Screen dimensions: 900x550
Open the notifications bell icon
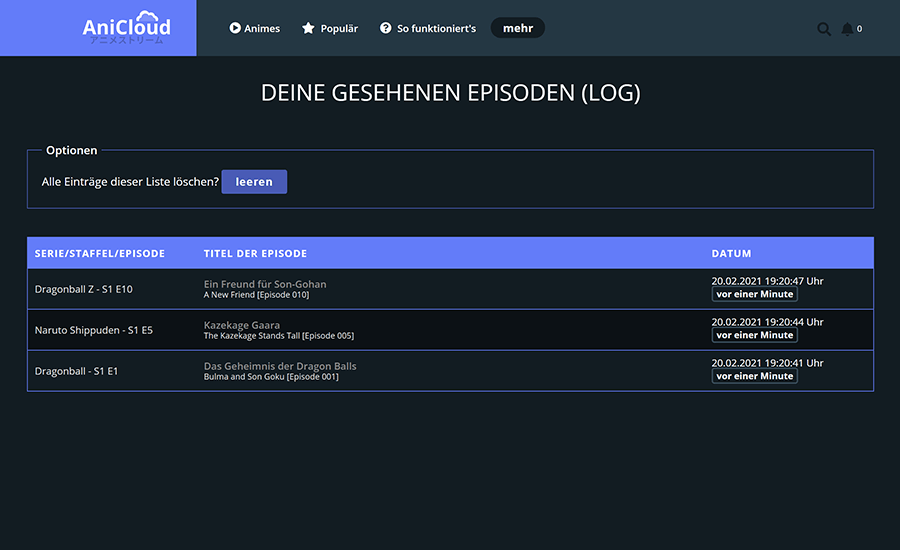tap(847, 29)
